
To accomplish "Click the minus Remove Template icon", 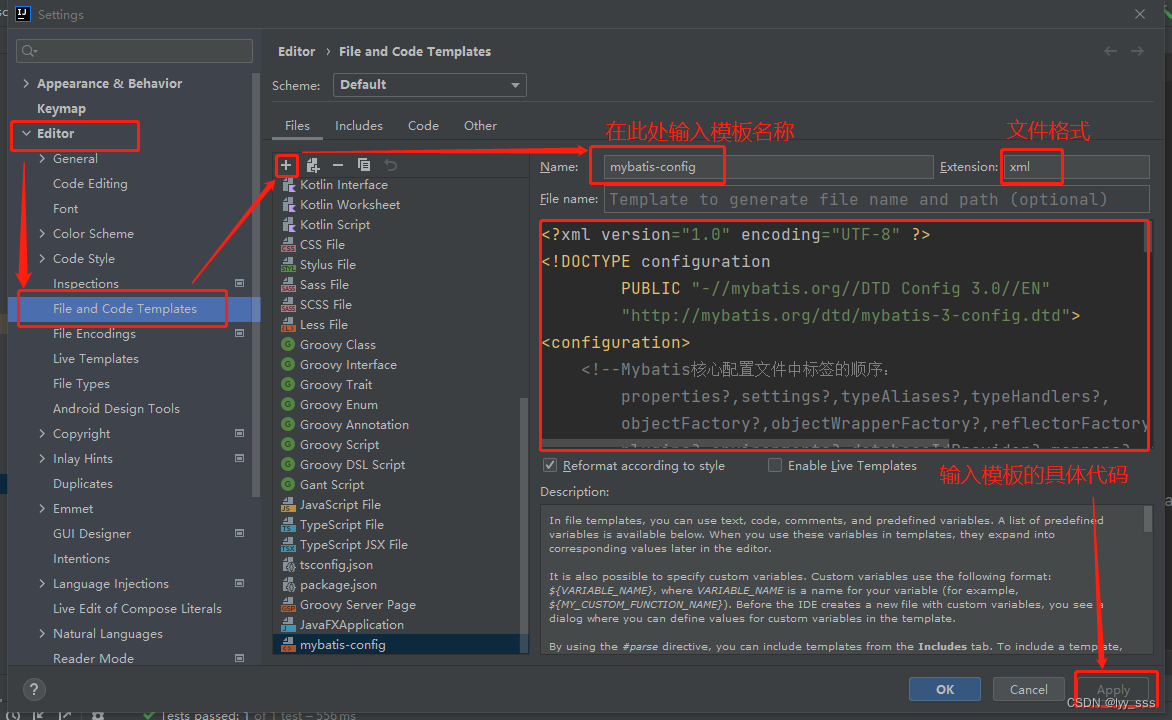I will [338, 165].
